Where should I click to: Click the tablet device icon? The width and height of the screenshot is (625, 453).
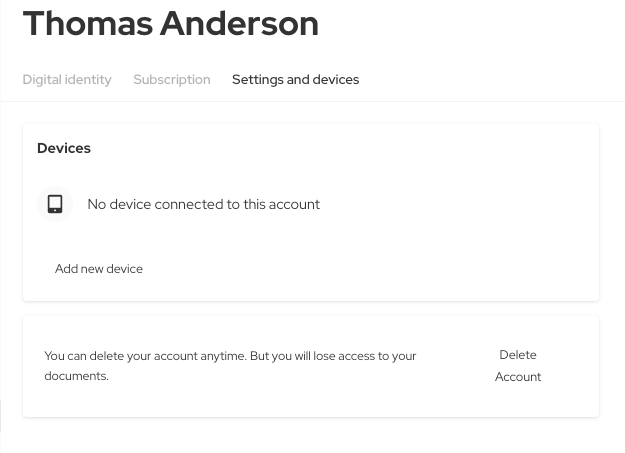pyautogui.click(x=55, y=204)
